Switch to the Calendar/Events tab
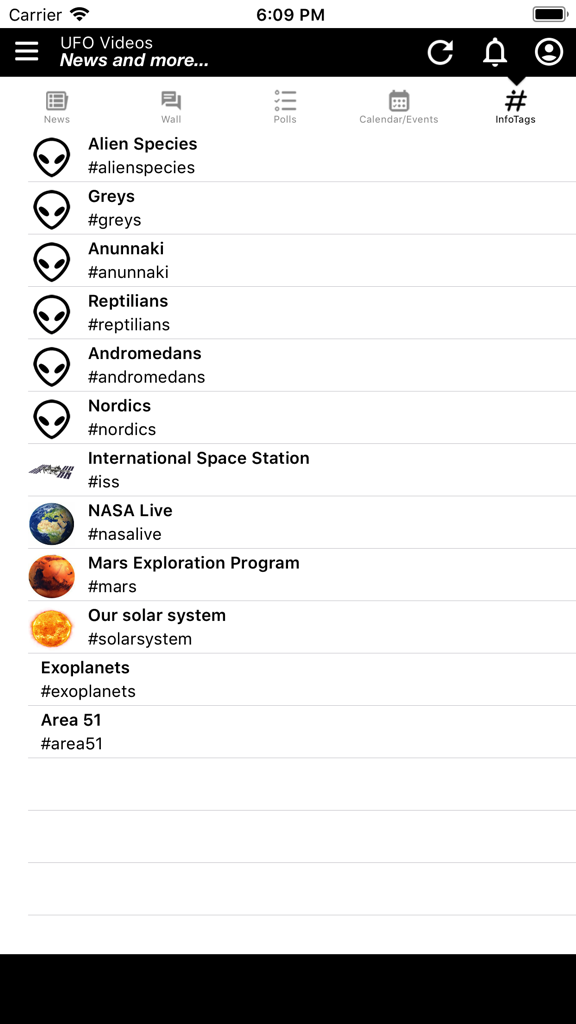Screen dimensions: 576x1024 coord(399,104)
